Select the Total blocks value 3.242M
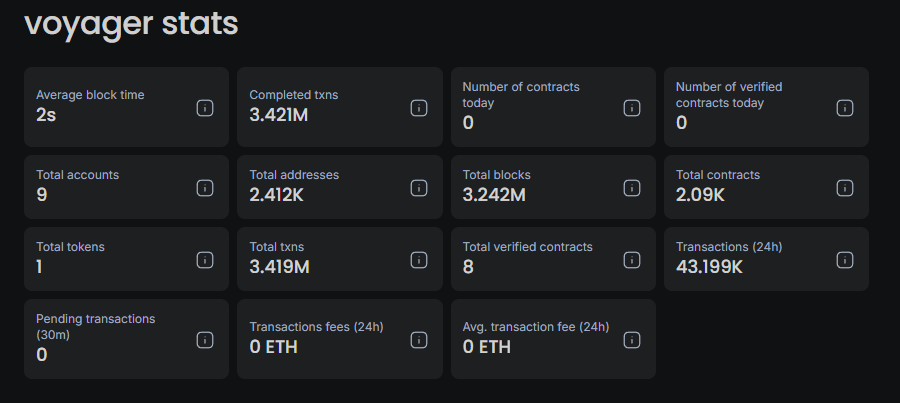900x403 pixels. coord(494,195)
